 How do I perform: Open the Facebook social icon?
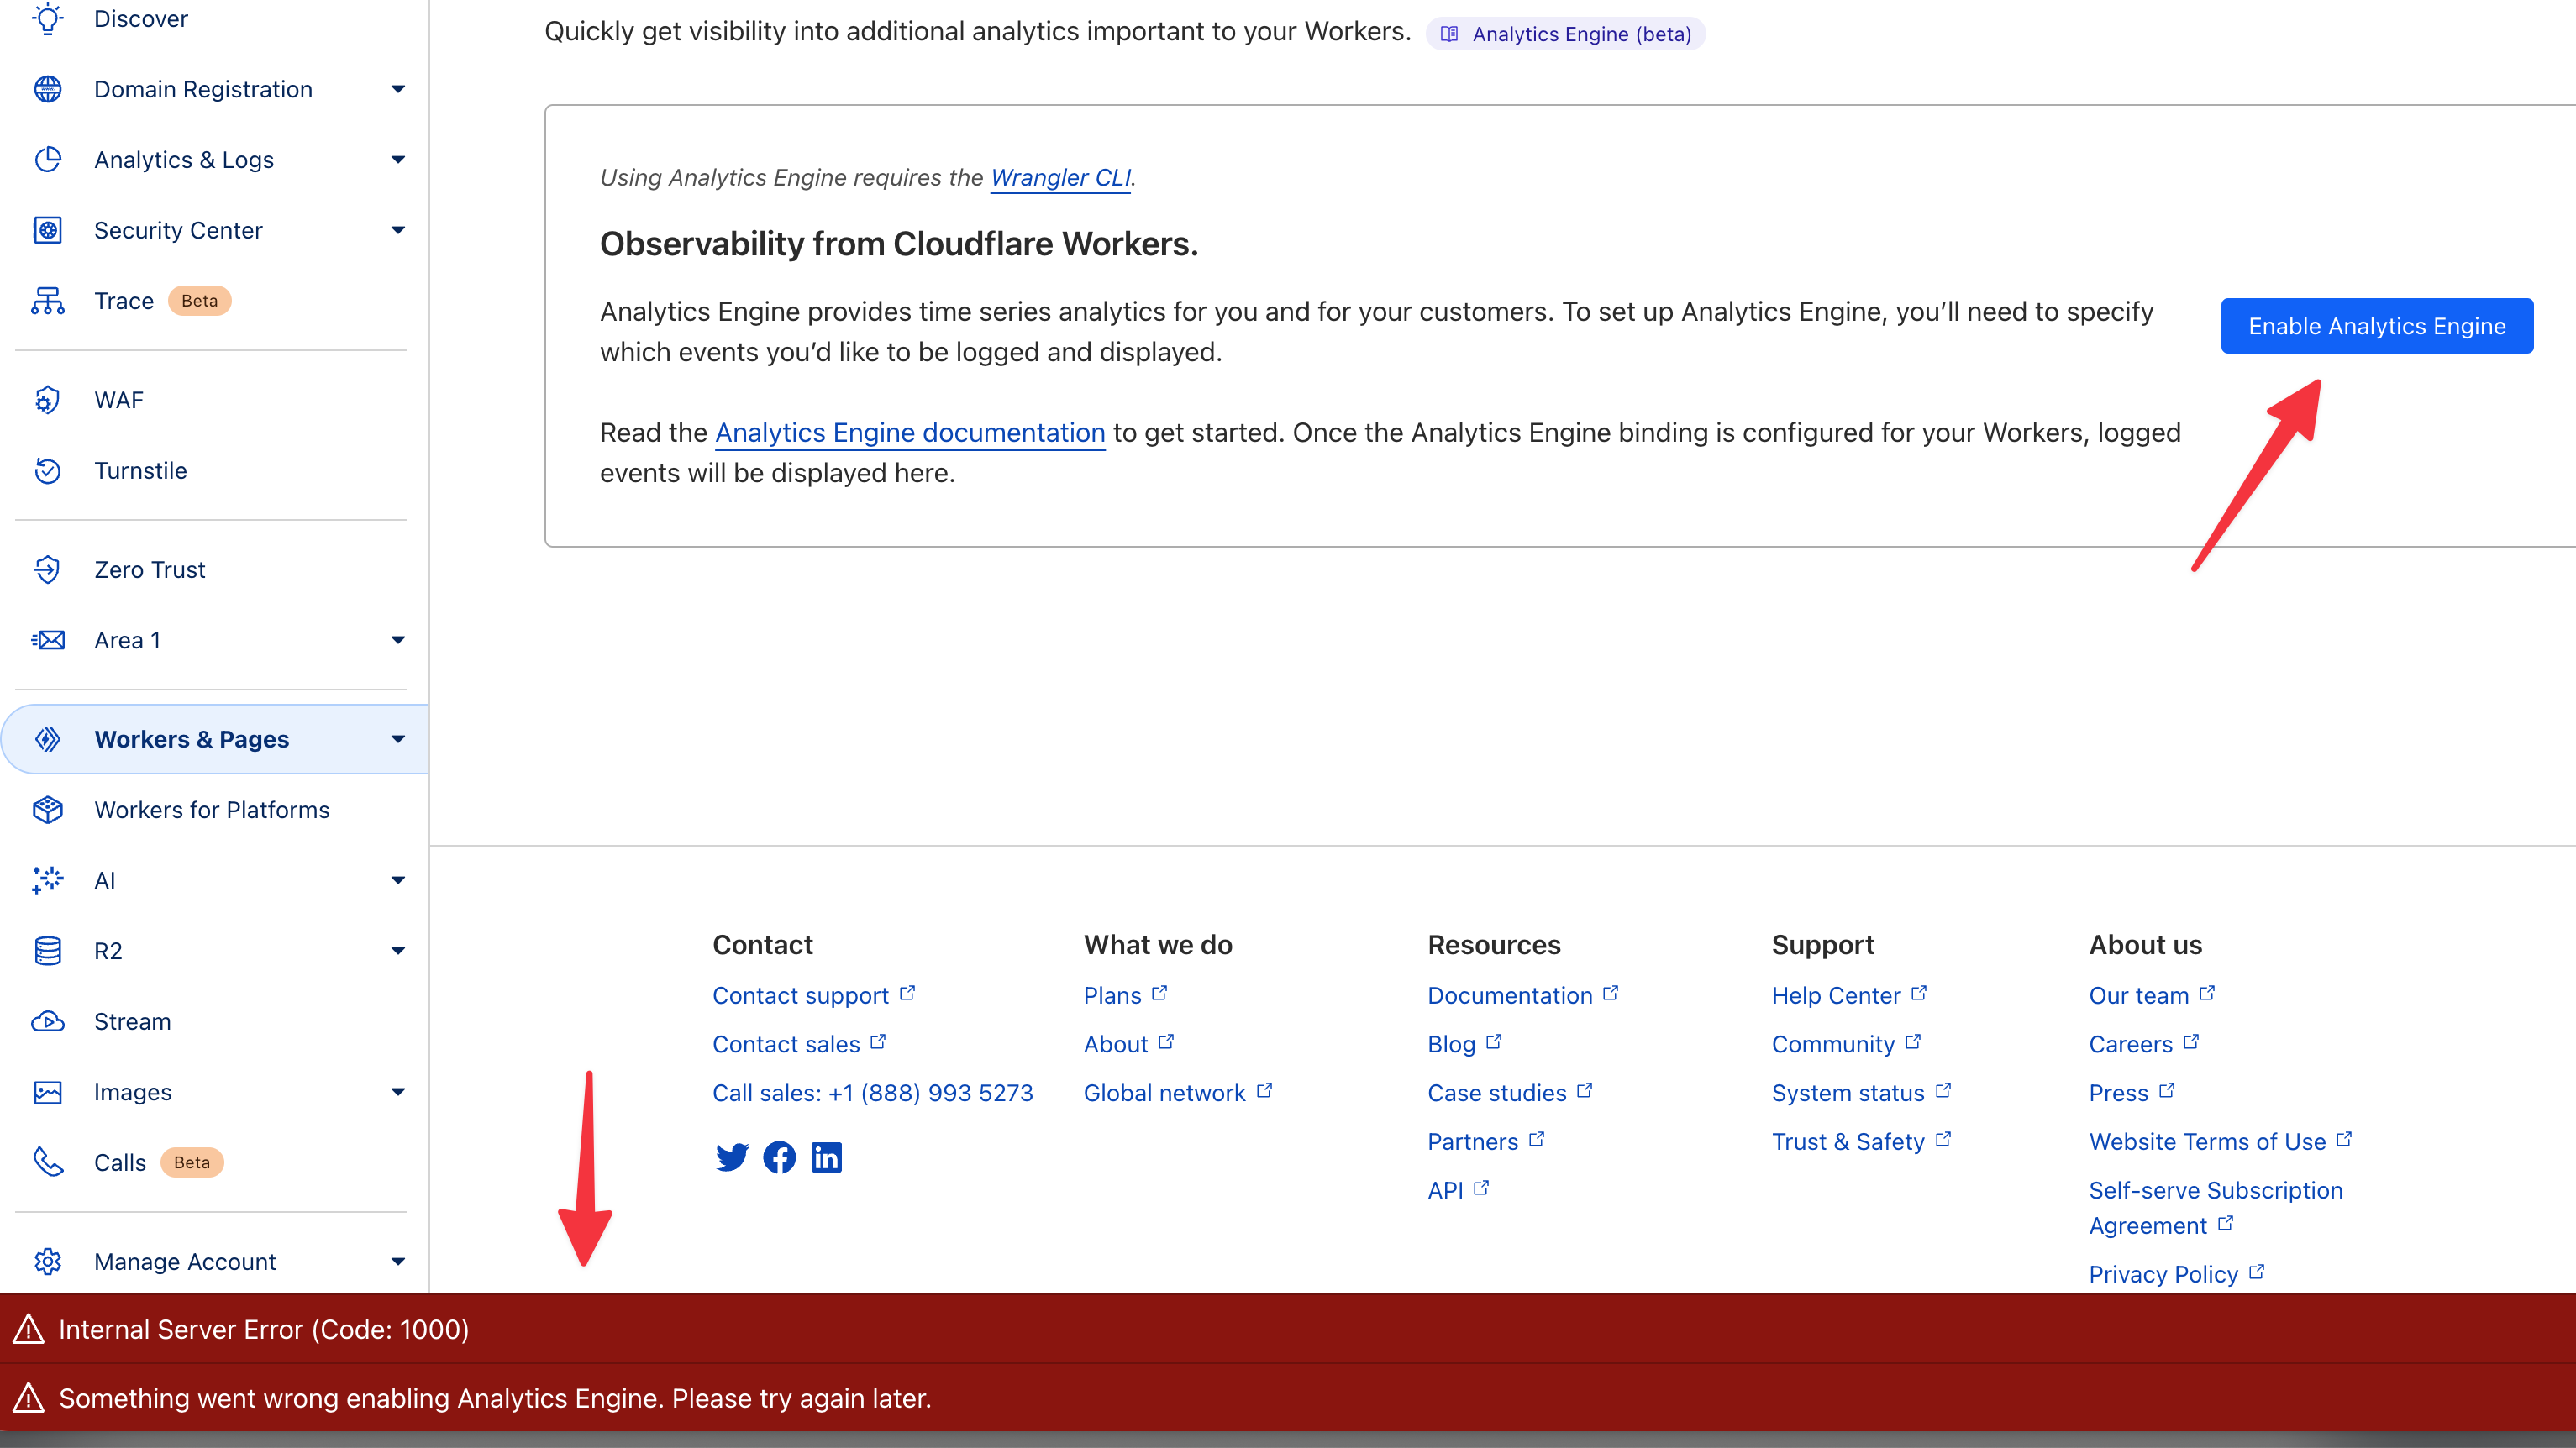click(779, 1157)
